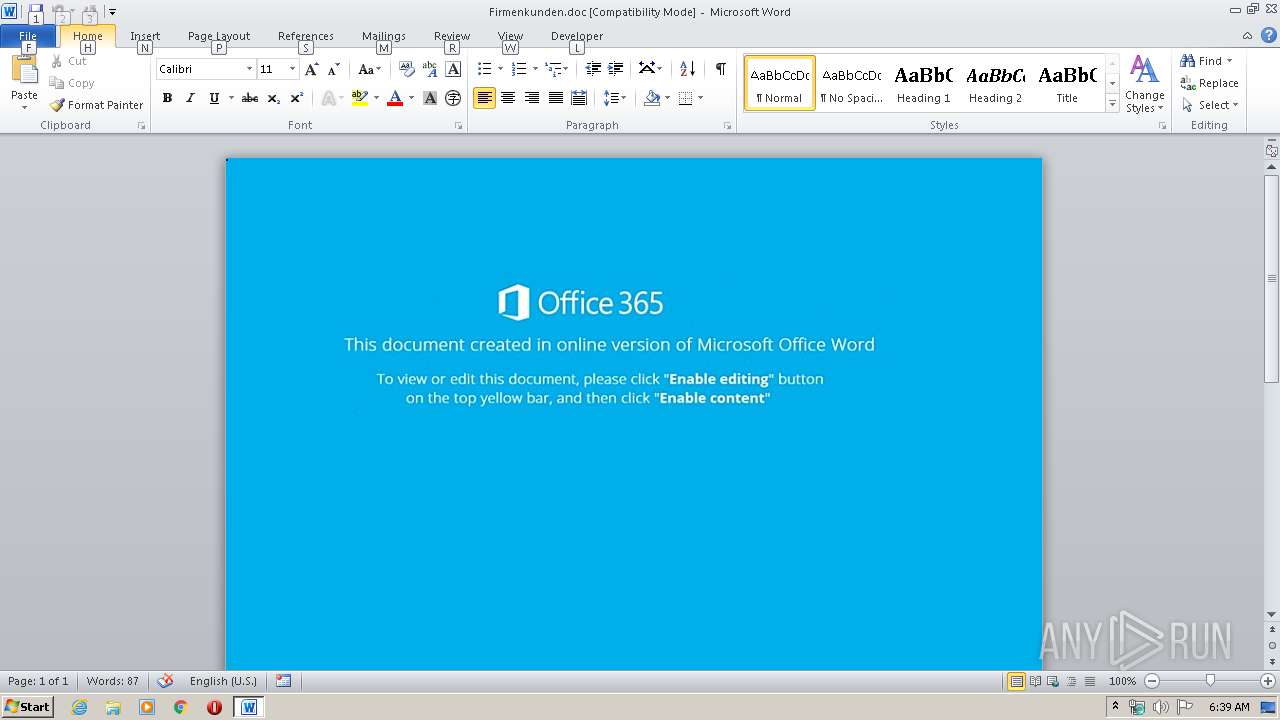Screen dimensions: 1280x720
Task: Click the Increase Indent icon
Action: 616,69
